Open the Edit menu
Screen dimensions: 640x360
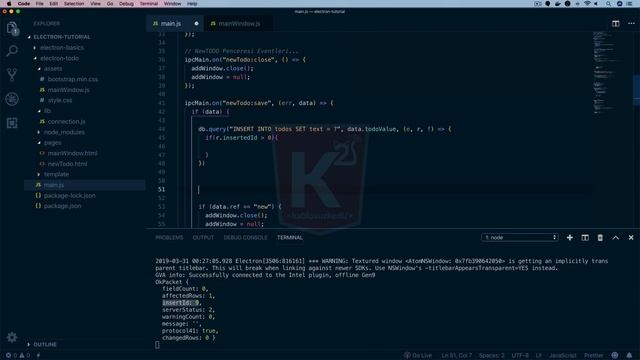(53, 4)
